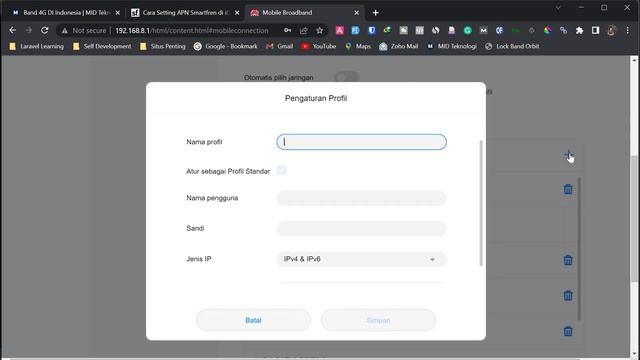The image size is (640, 360).
Task: Open the pink A extension icon
Action: (340, 31)
